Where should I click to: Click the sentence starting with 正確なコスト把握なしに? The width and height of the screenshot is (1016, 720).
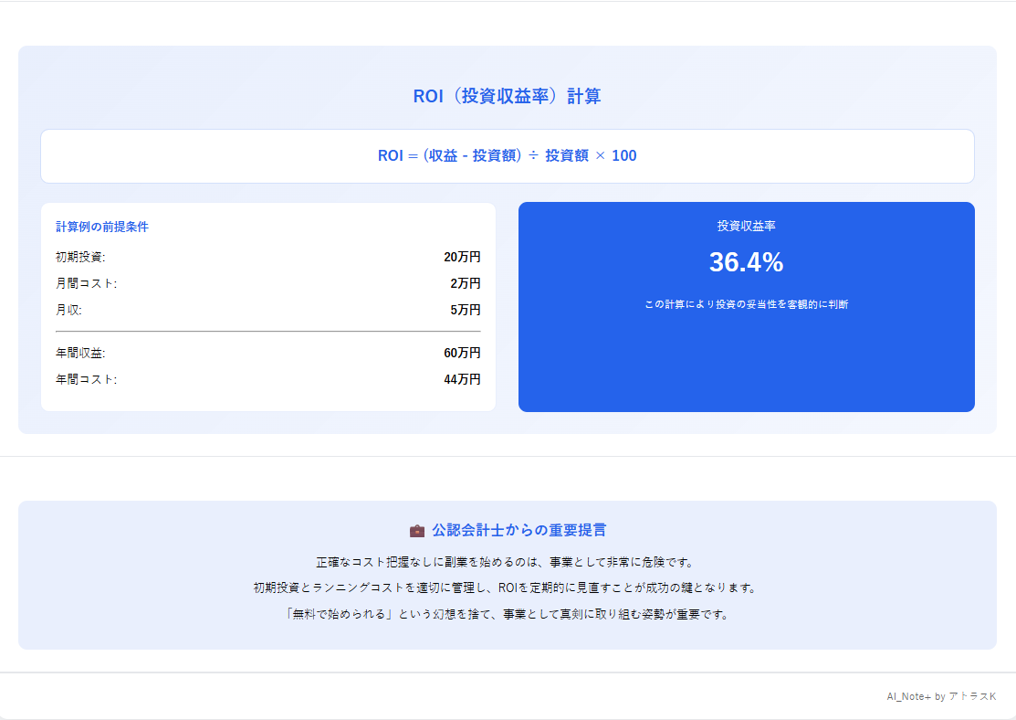[507, 562]
